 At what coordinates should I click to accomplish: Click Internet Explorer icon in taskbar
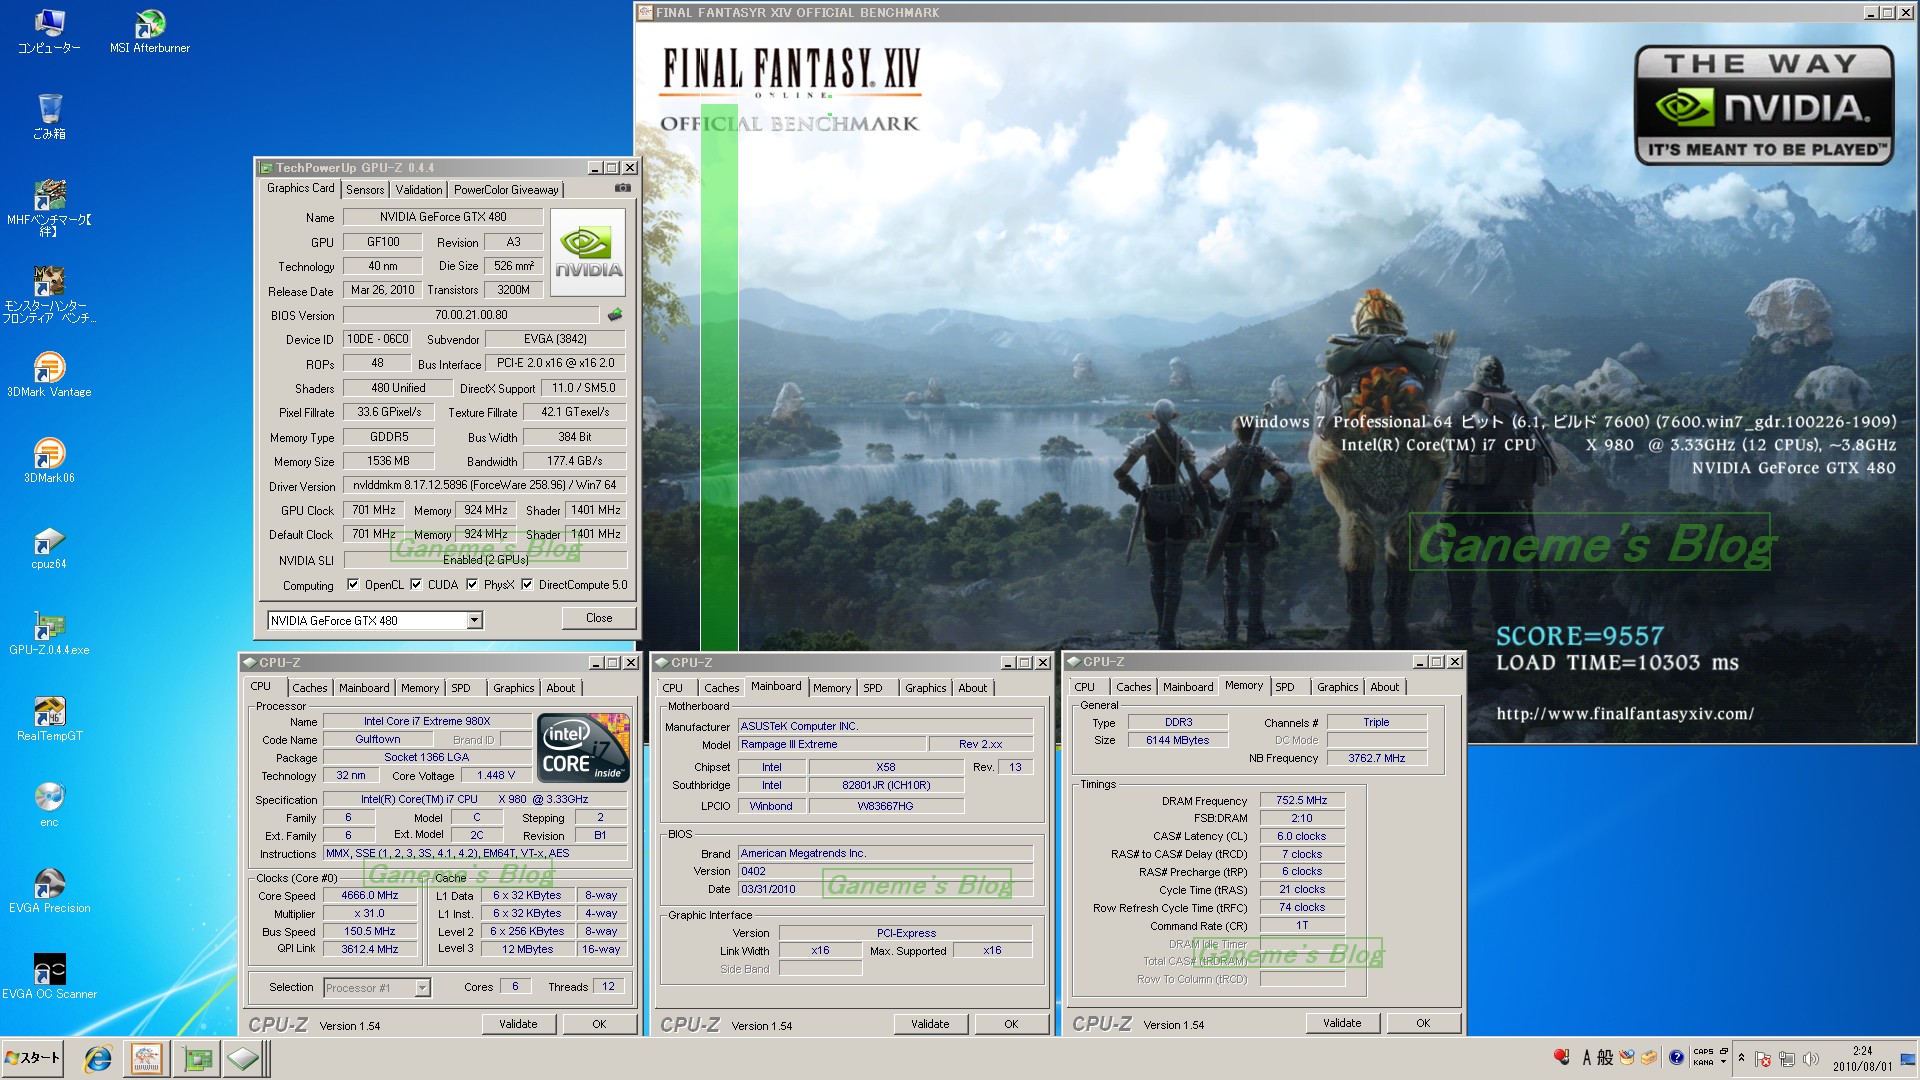coord(97,1058)
